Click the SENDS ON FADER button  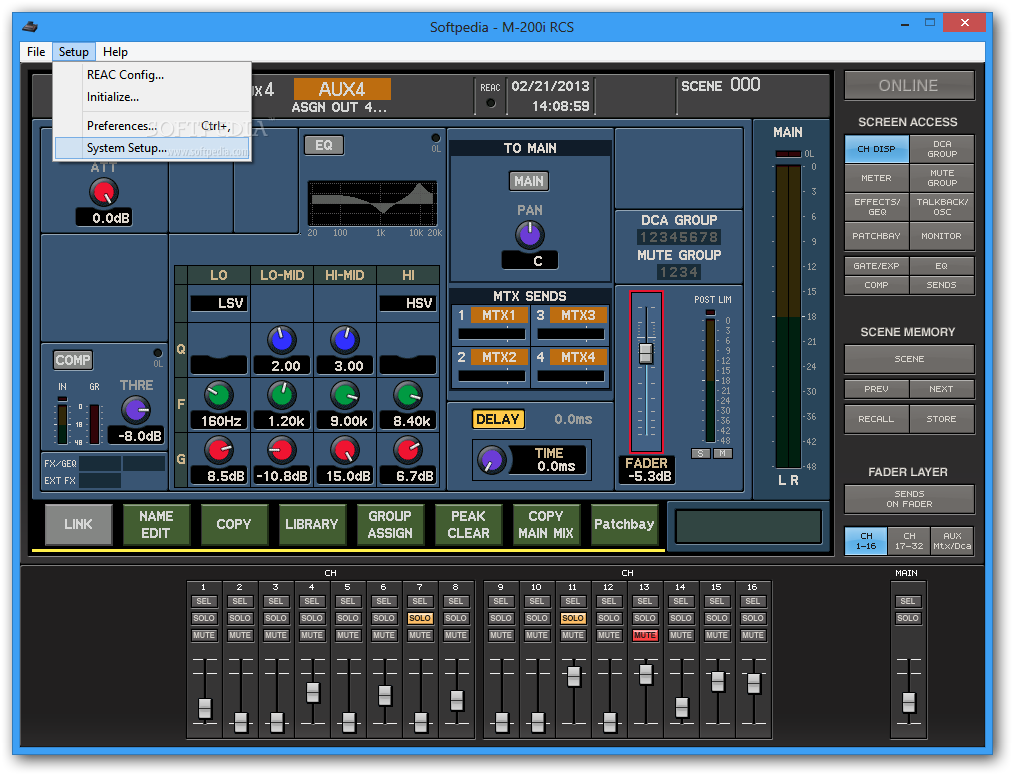tap(909, 499)
